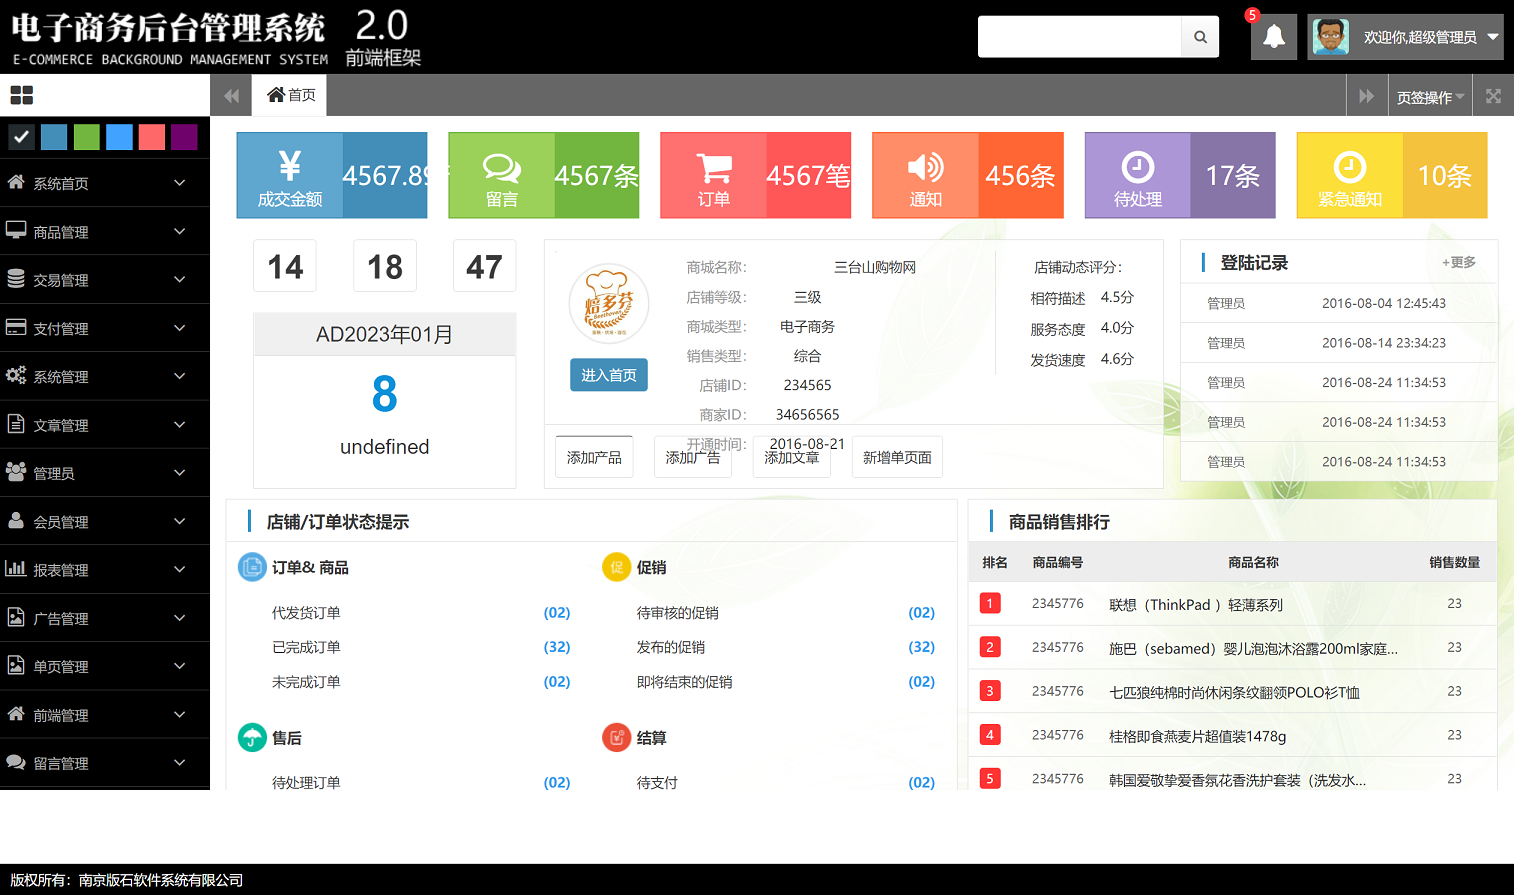Click the +更多 link in login records

tap(1458, 262)
